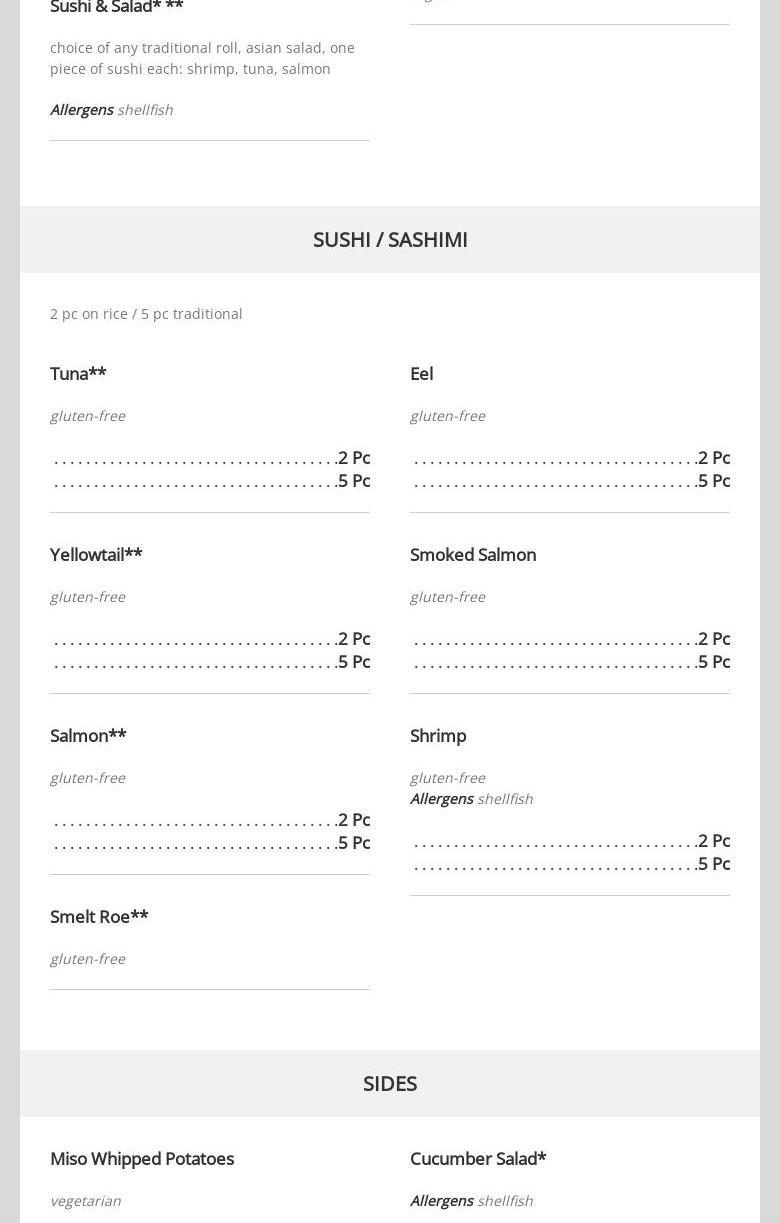Screen dimensions: 780x1223
Task: Choose the 5 Pc option under Eel
Action: (714, 480)
